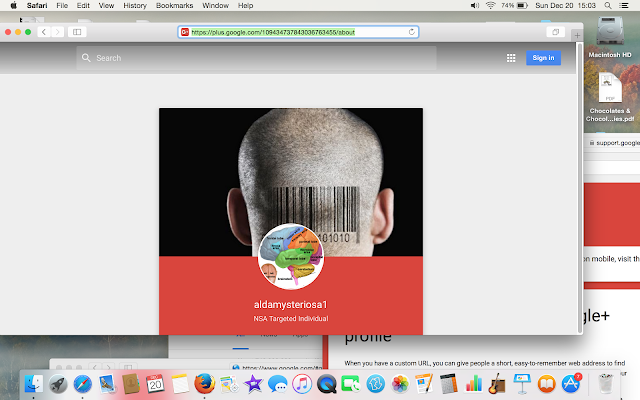
Task: Open Mail eagle stamp icon in dock
Action: click(107, 384)
